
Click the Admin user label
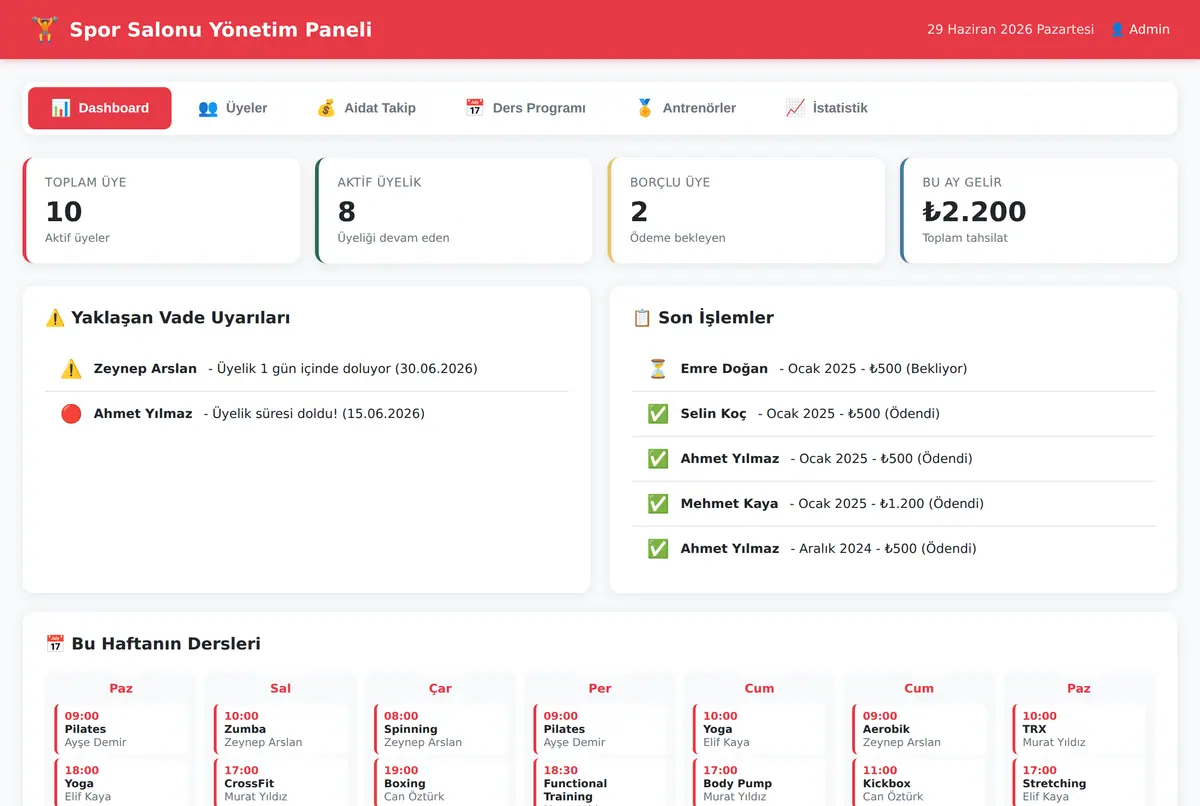[x=1149, y=30]
